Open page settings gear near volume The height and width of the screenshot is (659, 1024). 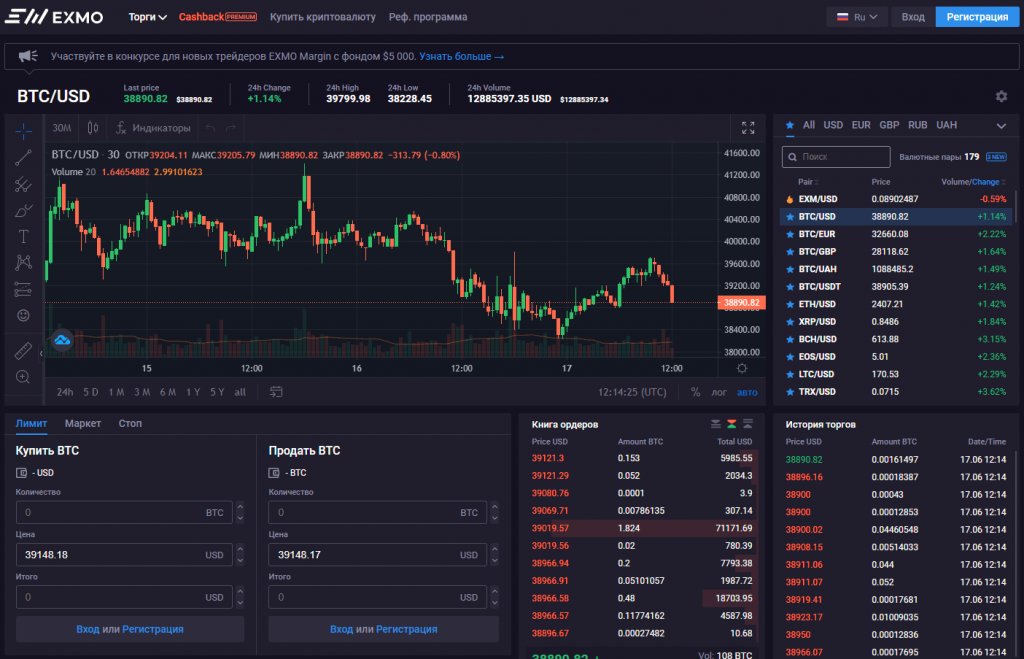point(1001,96)
